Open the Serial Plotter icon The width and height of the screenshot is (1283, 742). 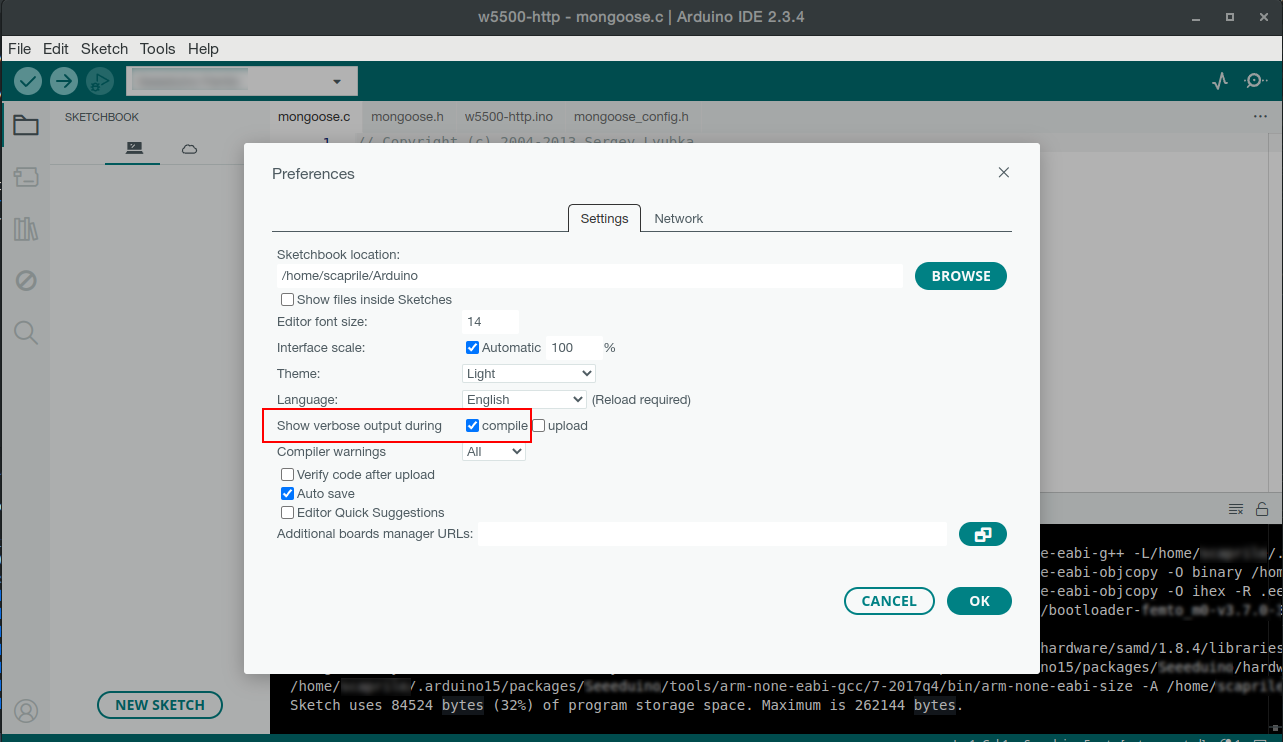pos(1219,81)
